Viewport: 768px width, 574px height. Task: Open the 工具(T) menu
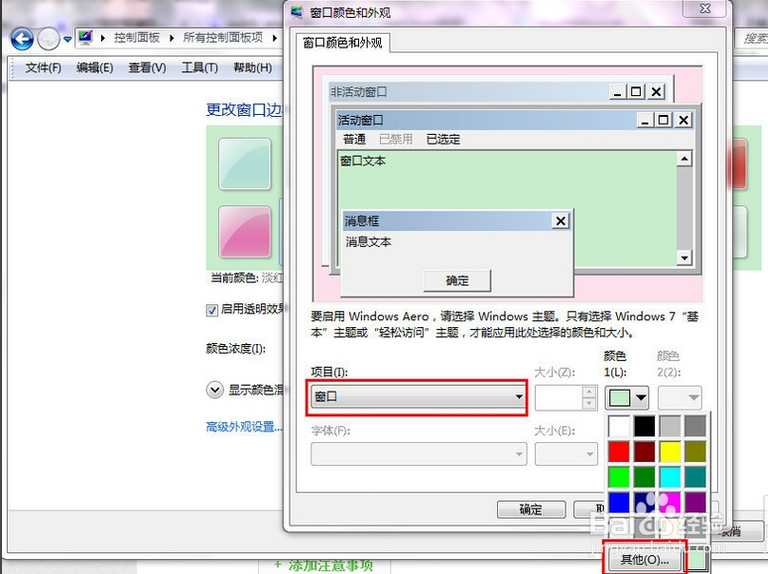click(199, 68)
